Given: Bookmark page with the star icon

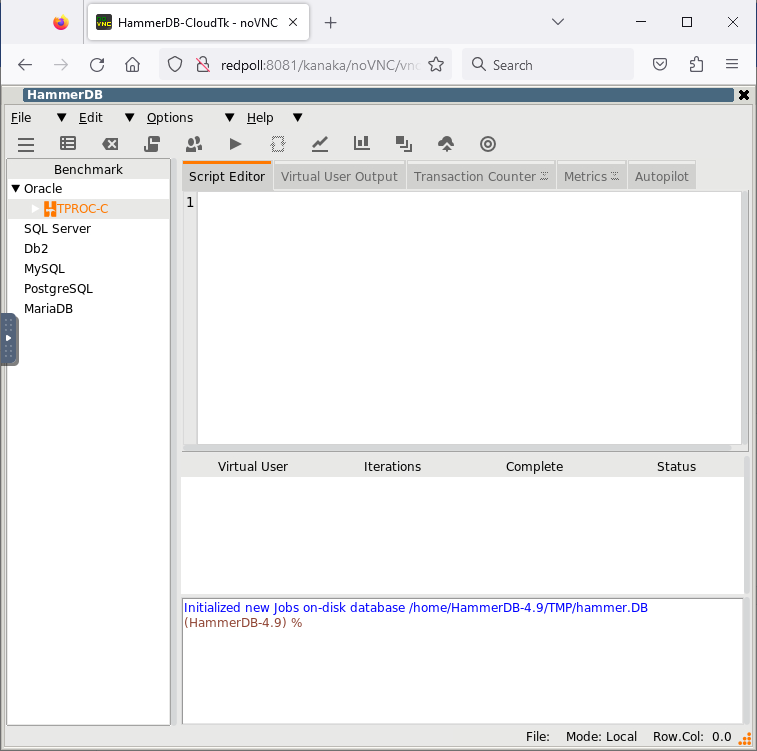Looking at the screenshot, I should (x=436, y=65).
